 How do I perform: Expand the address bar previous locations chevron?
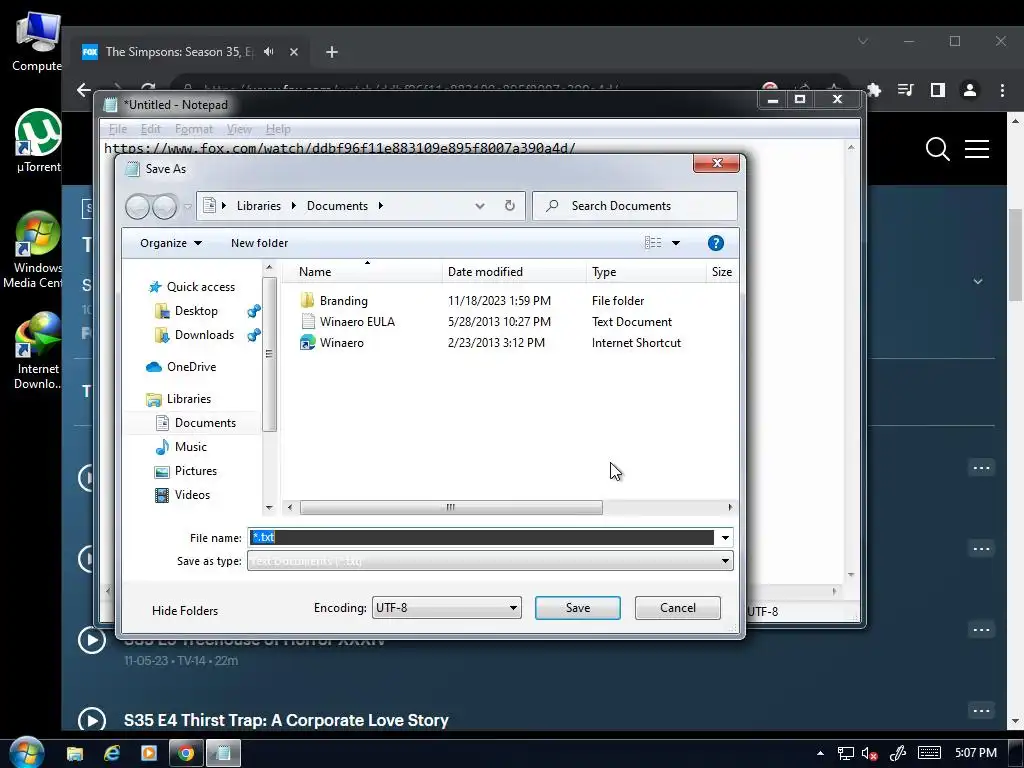pos(479,206)
